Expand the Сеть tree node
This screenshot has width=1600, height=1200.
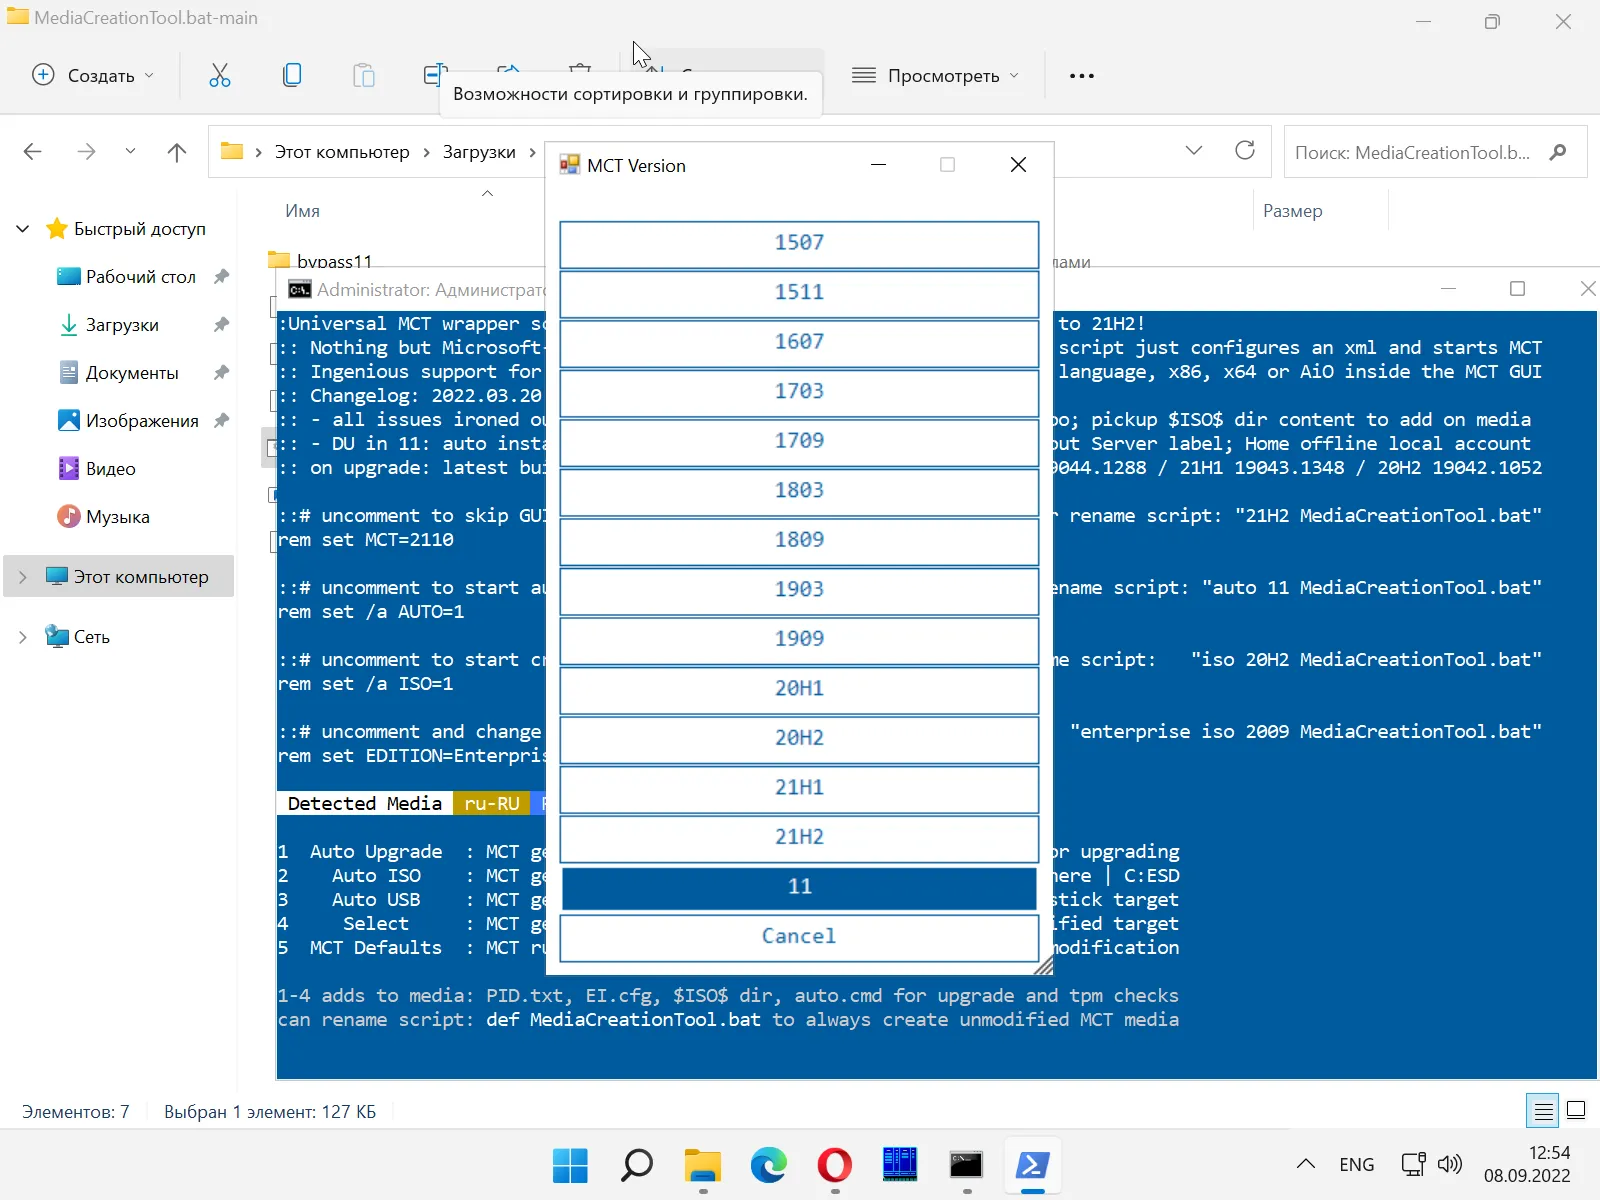23,637
